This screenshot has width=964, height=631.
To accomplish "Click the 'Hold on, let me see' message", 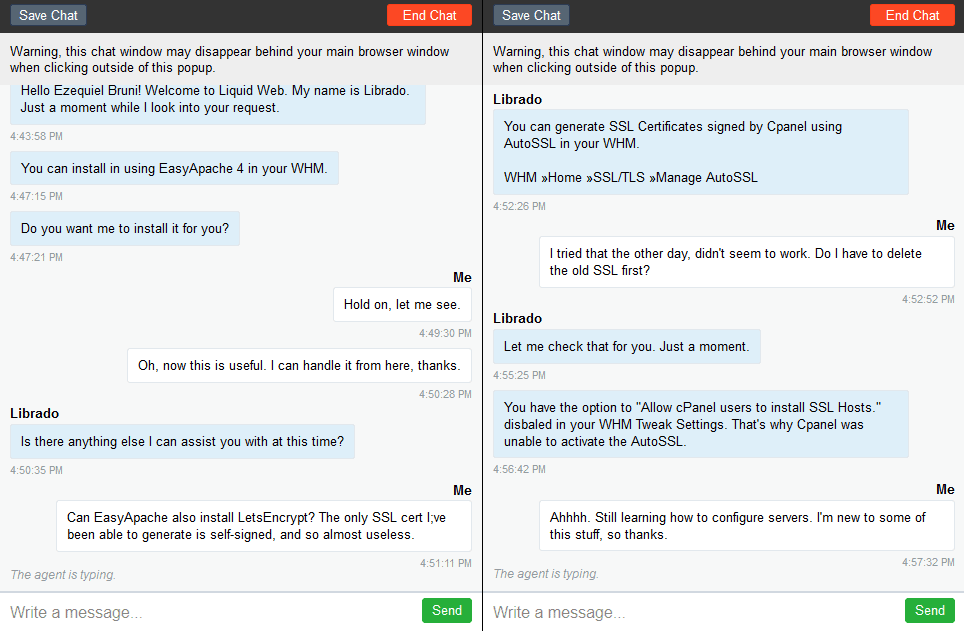I will 402,304.
